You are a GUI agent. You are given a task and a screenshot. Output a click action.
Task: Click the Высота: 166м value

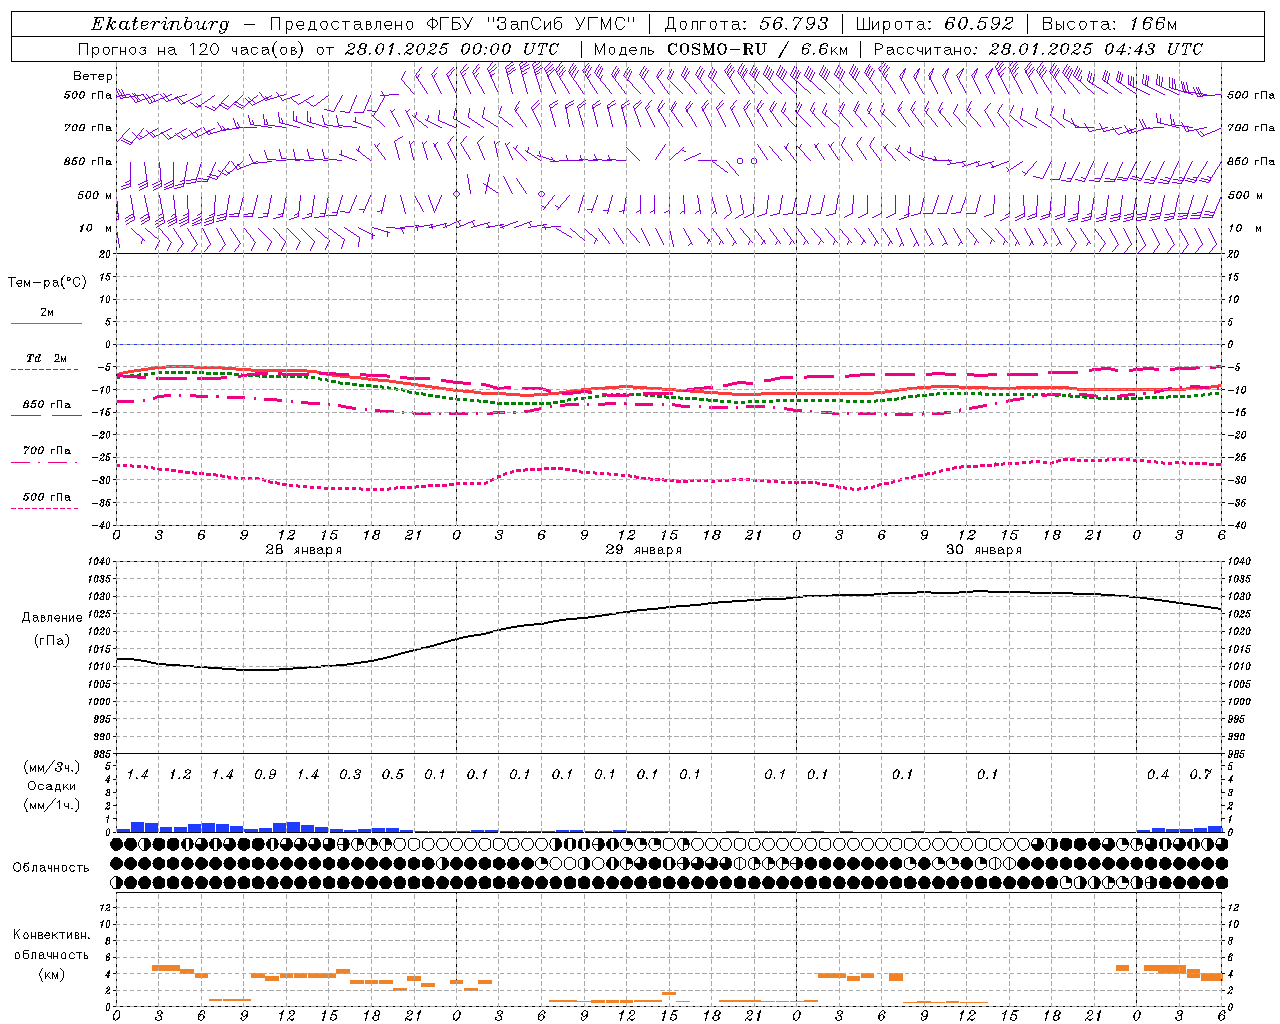click(x=1109, y=24)
